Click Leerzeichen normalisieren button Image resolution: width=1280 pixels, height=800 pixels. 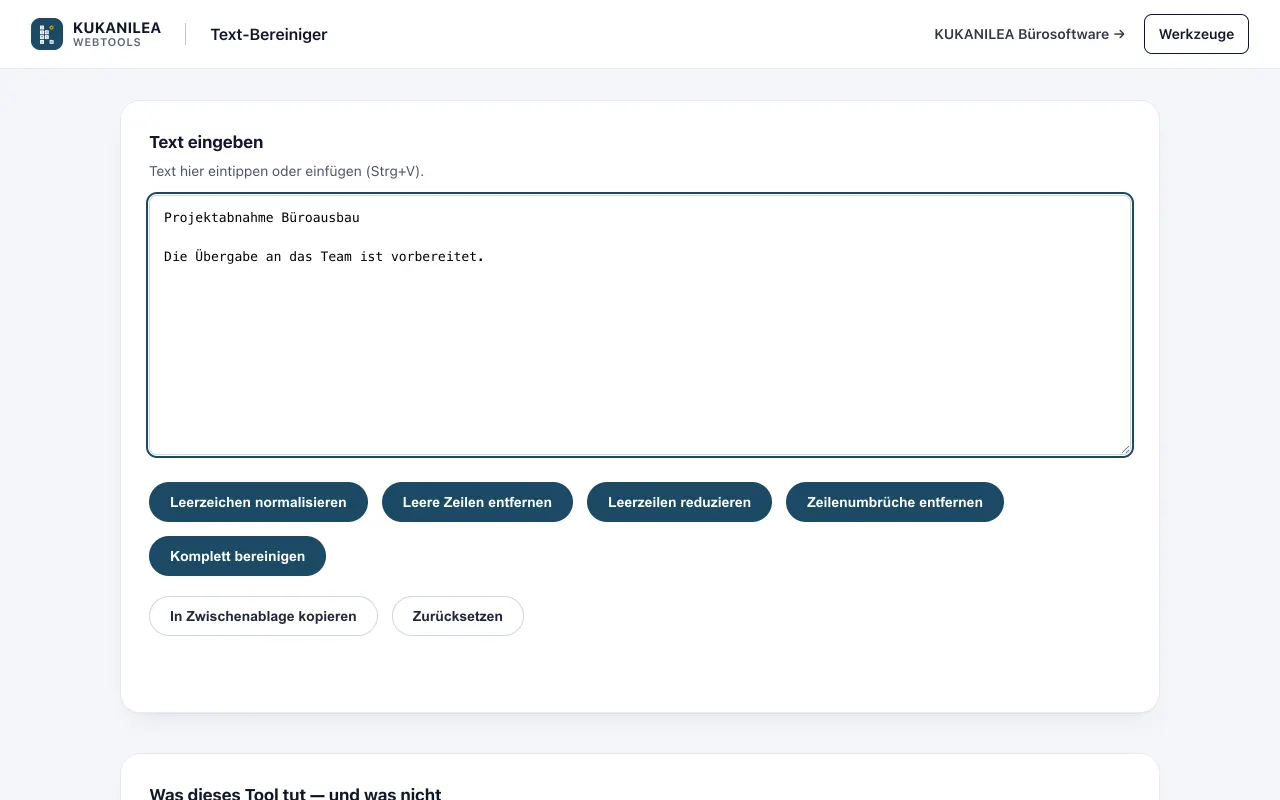tap(258, 502)
